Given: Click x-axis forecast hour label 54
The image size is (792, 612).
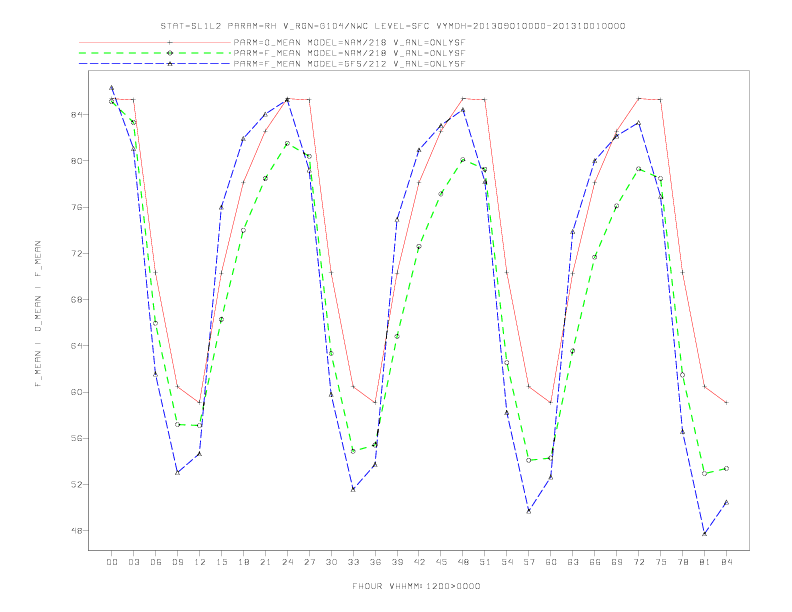Looking at the screenshot, I should [507, 562].
